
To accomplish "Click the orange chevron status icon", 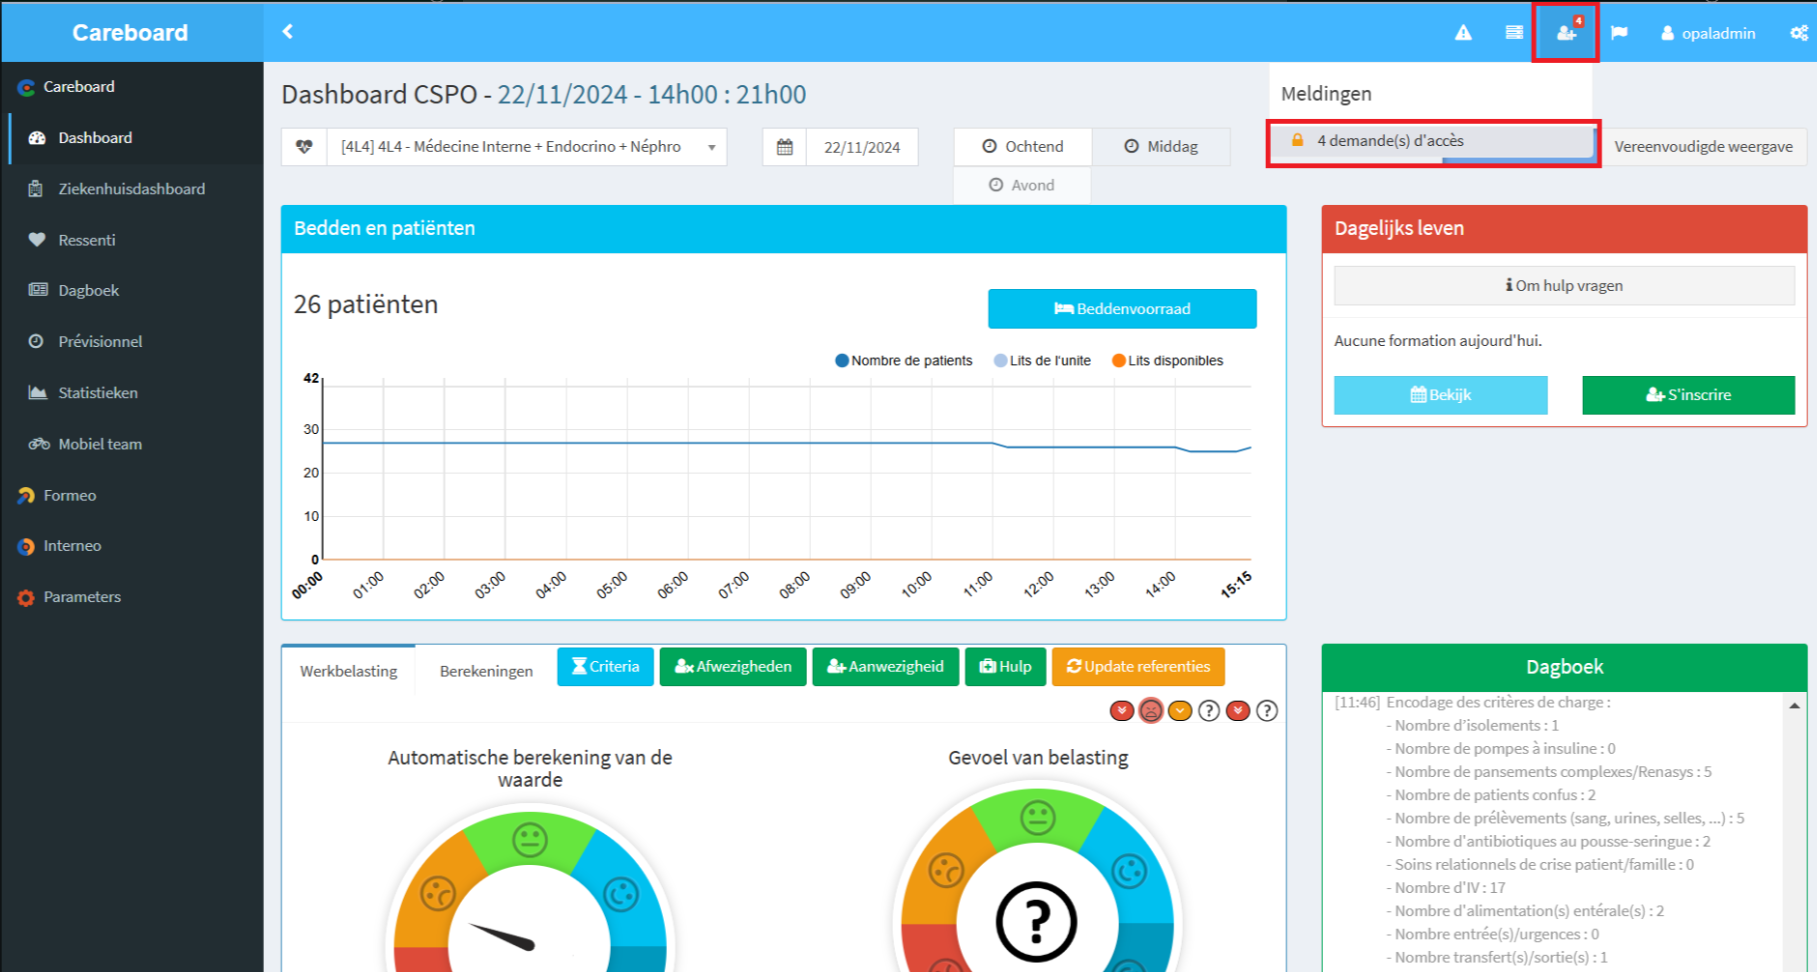I will coord(1180,711).
